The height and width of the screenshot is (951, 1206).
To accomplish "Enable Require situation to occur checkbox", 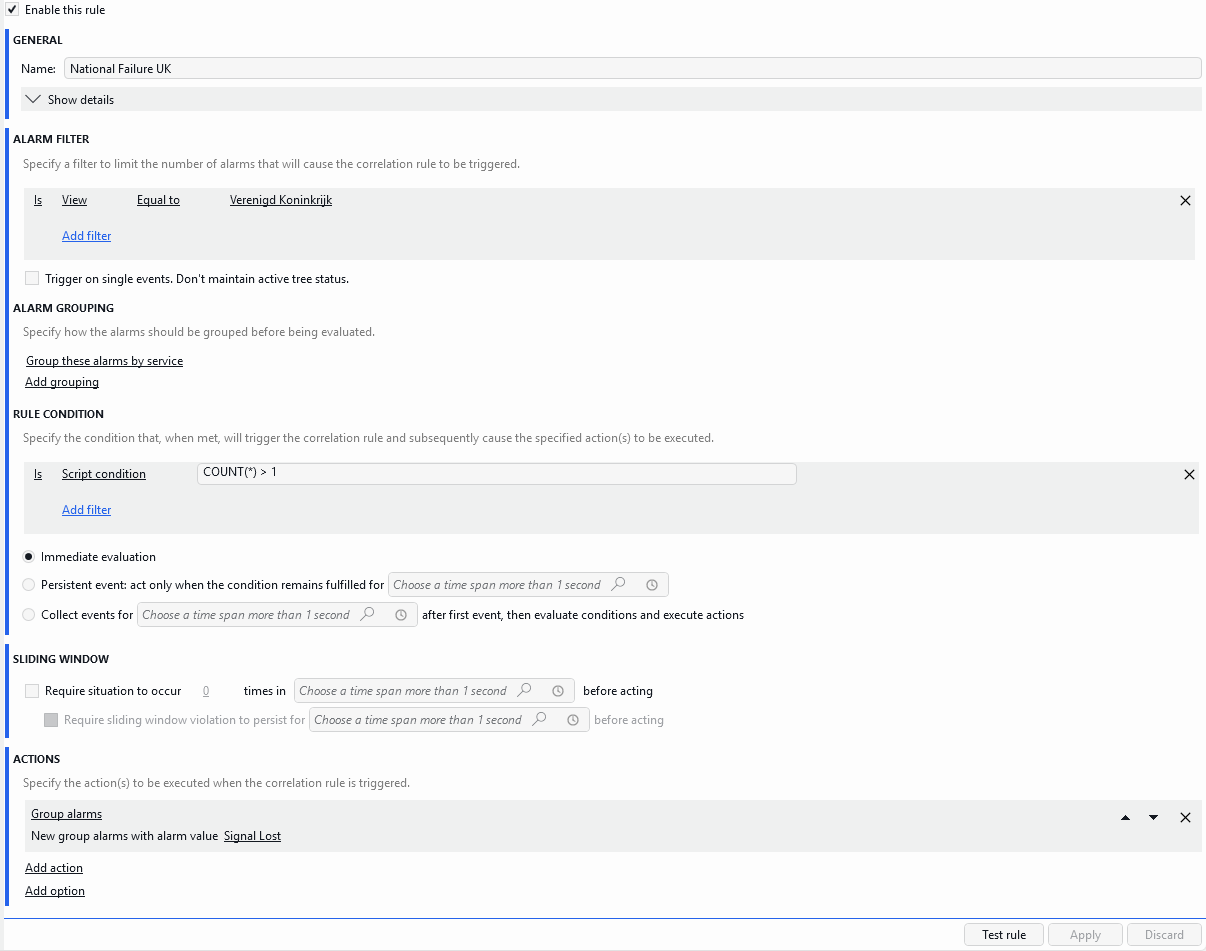I will tap(32, 691).
